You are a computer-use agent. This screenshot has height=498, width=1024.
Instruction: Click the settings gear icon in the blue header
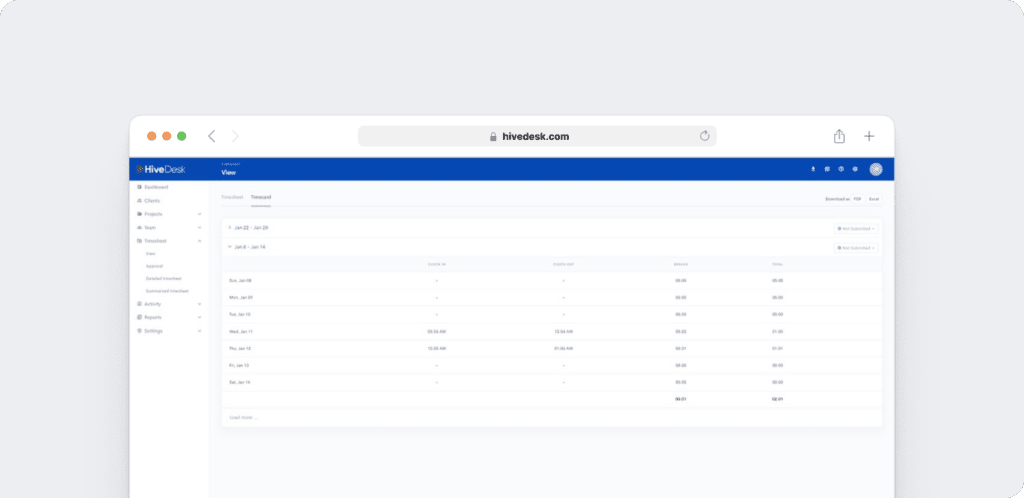[855, 169]
